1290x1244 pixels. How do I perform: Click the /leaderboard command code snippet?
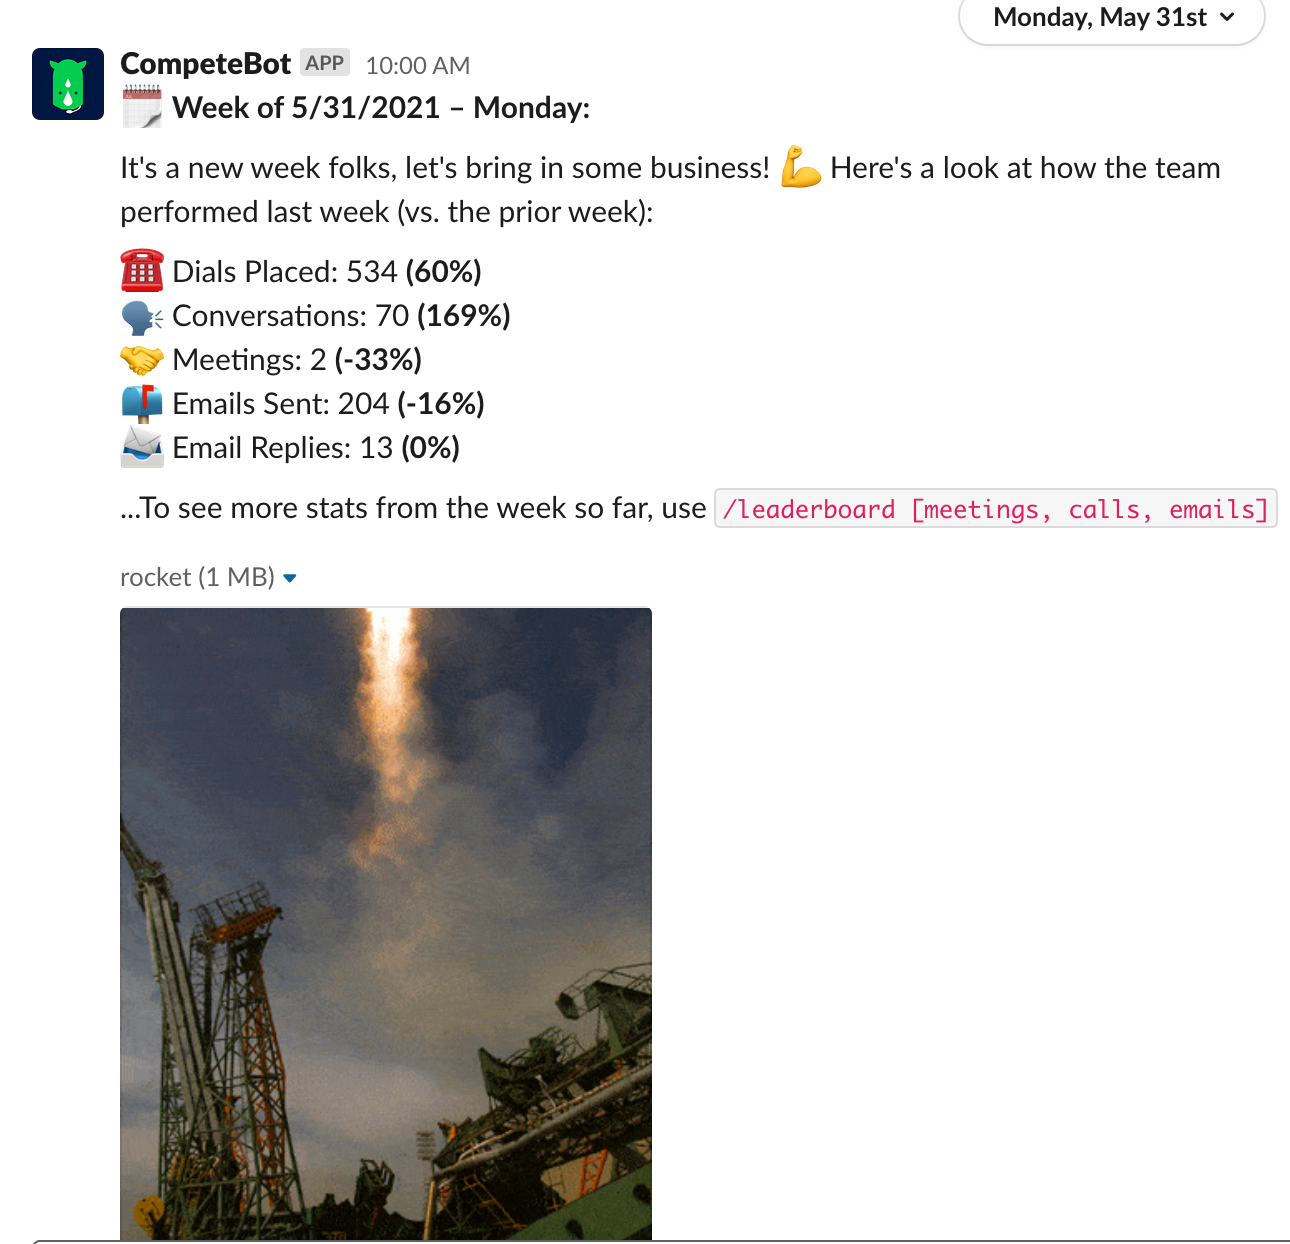(x=996, y=509)
